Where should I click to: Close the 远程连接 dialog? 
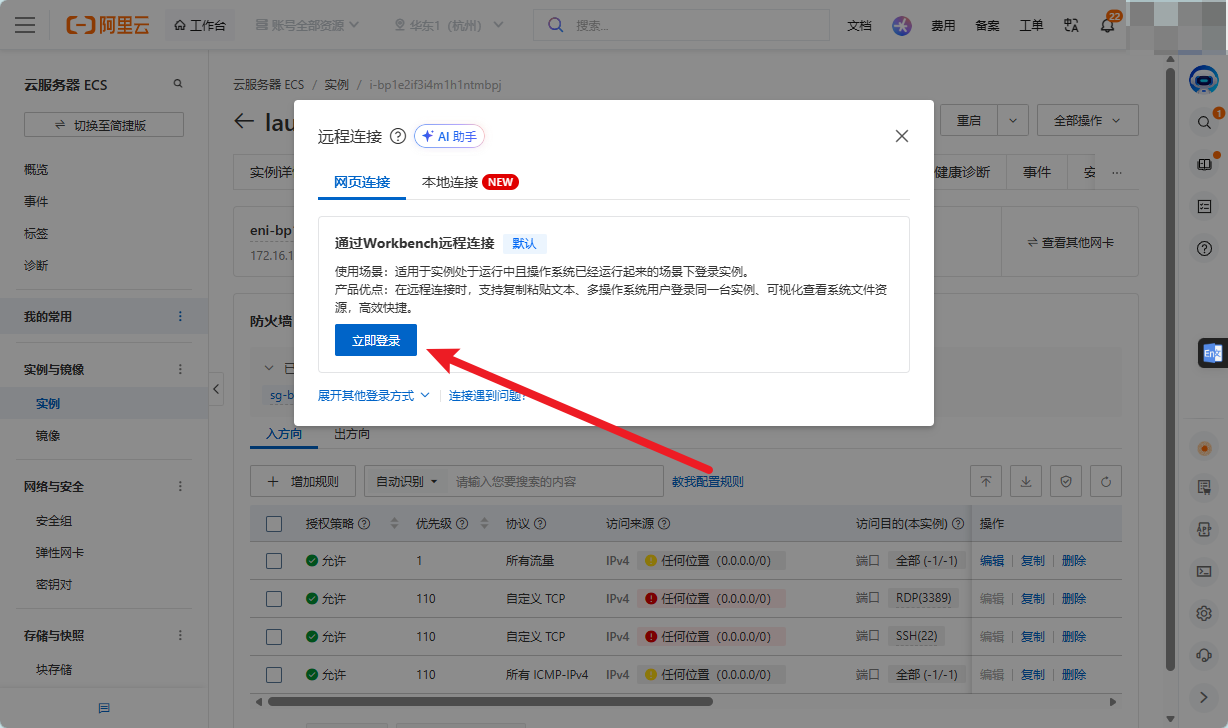[x=902, y=136]
